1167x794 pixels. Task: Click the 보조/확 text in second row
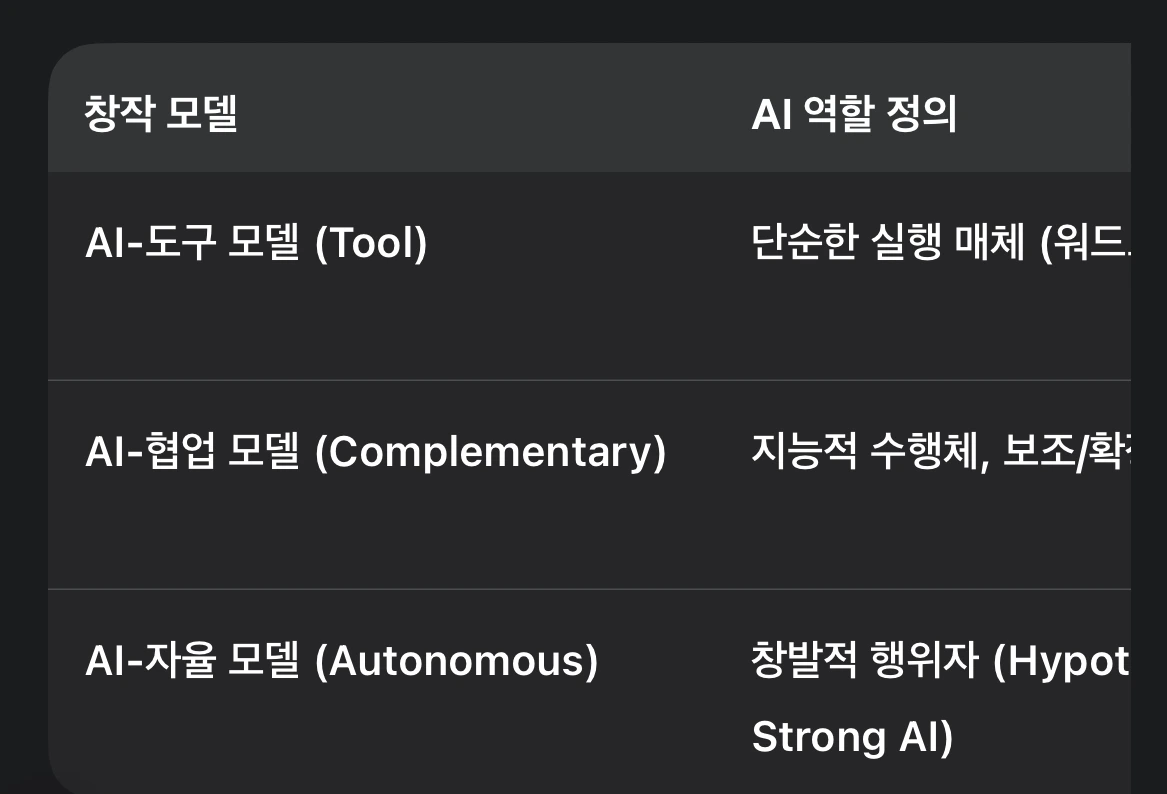tap(1067, 452)
